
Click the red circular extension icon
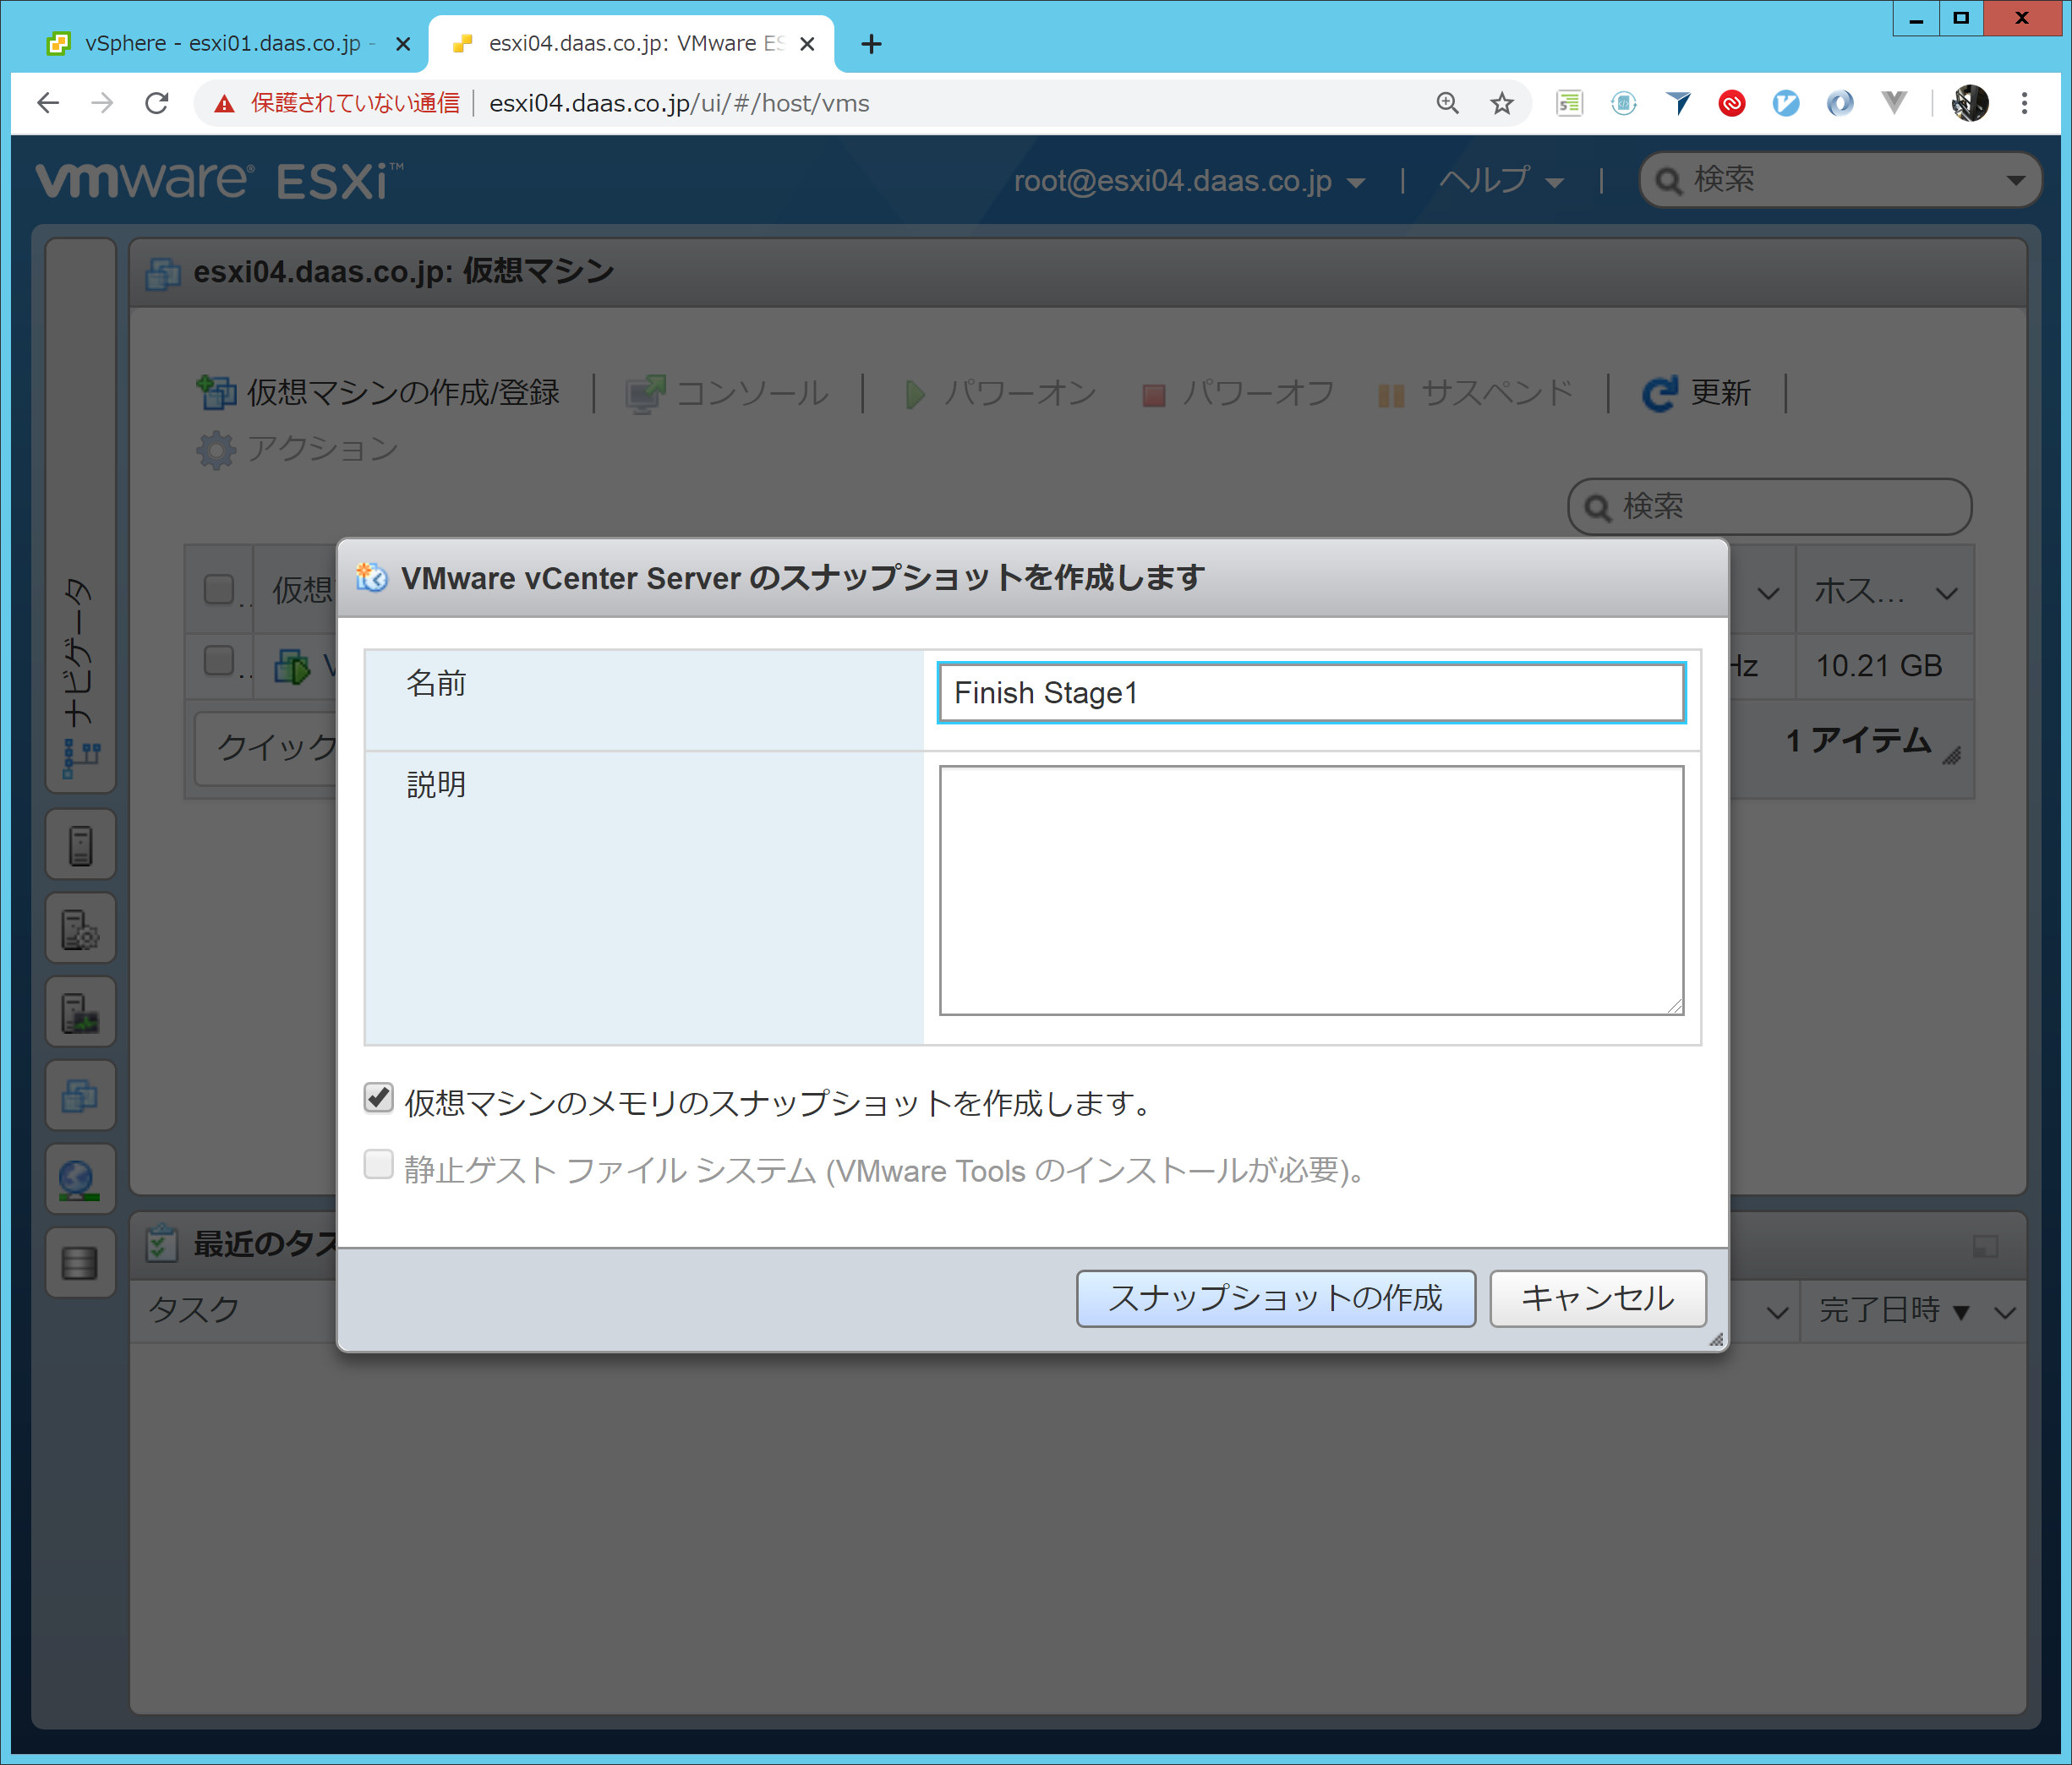1732,103
